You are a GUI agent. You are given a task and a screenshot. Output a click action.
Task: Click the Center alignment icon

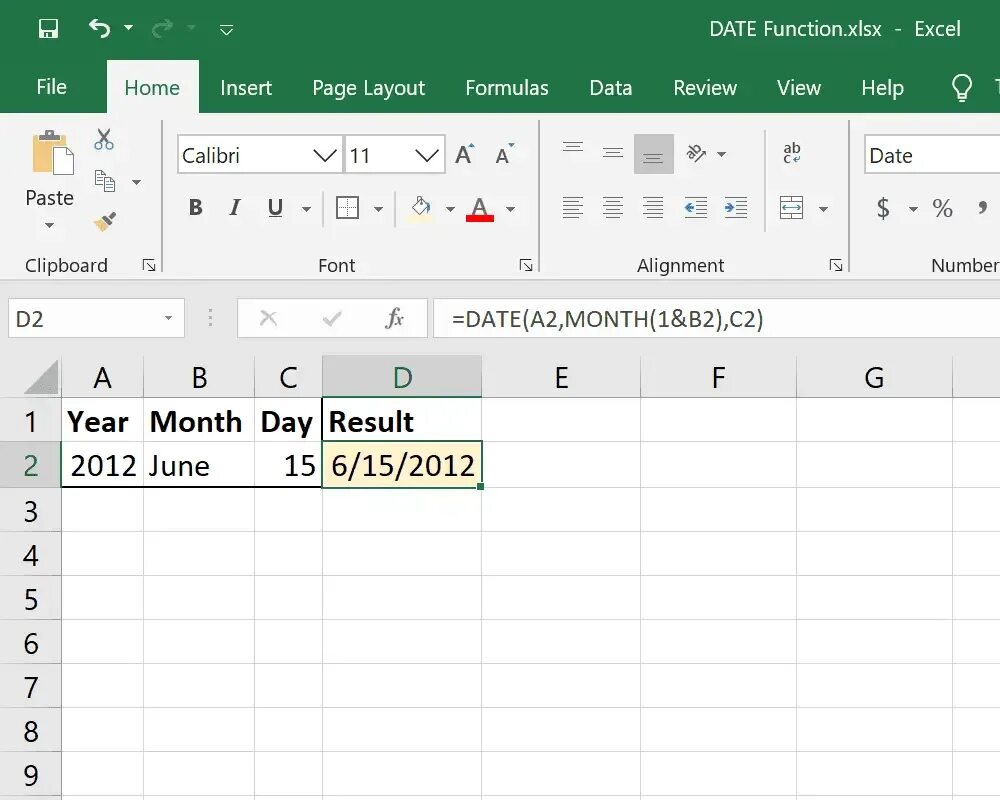point(613,208)
